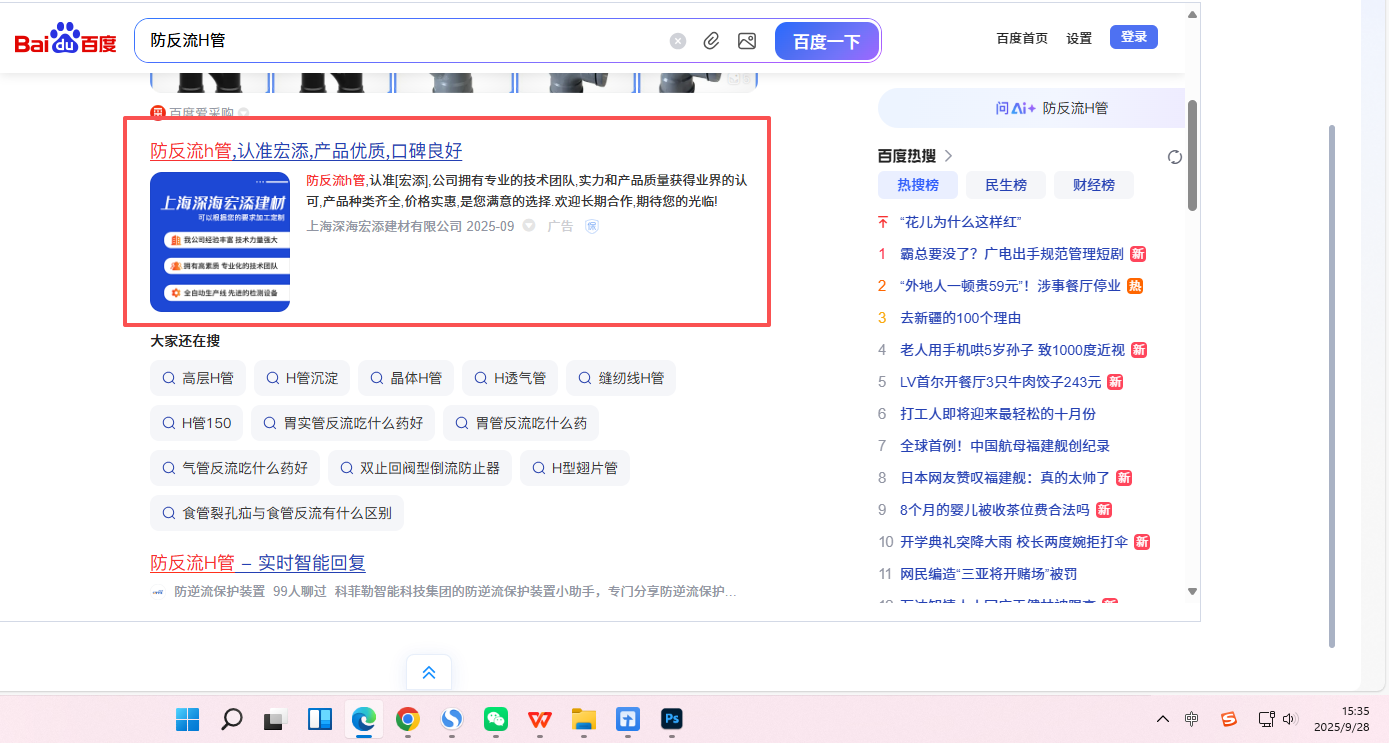The width and height of the screenshot is (1389, 743).
Task: Expand 百度热搜 with the arrow
Action: [949, 156]
